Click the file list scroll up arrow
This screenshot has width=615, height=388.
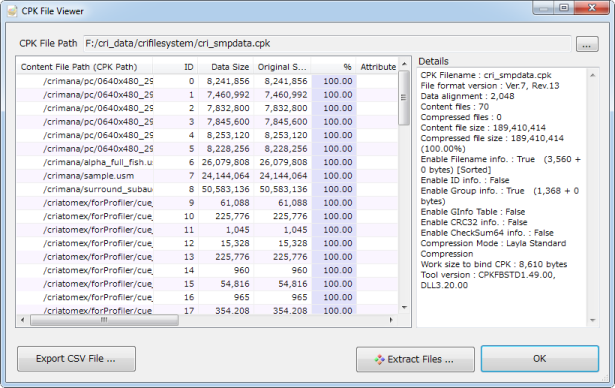coord(404,64)
